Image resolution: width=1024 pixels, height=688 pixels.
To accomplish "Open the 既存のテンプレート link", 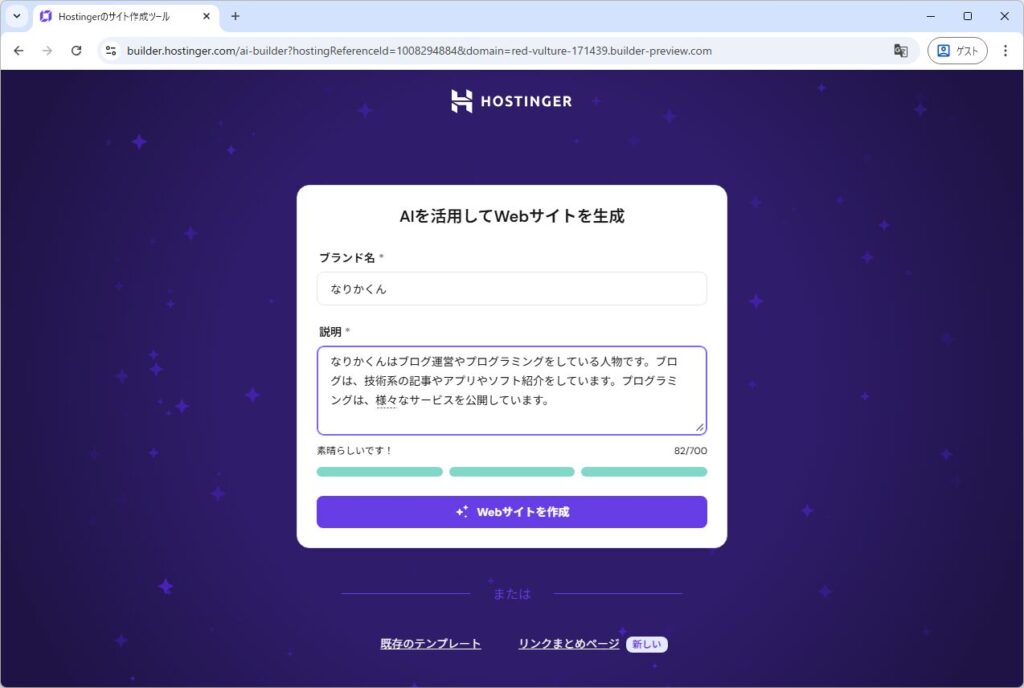I will (x=430, y=644).
